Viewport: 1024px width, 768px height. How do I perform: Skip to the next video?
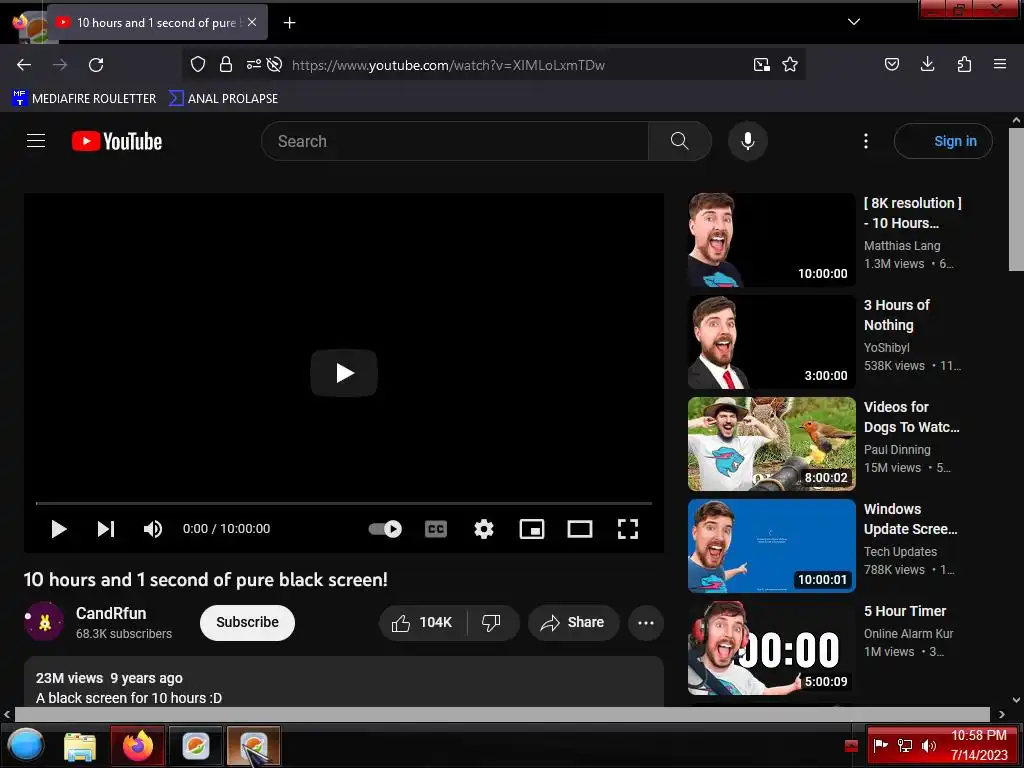(106, 529)
